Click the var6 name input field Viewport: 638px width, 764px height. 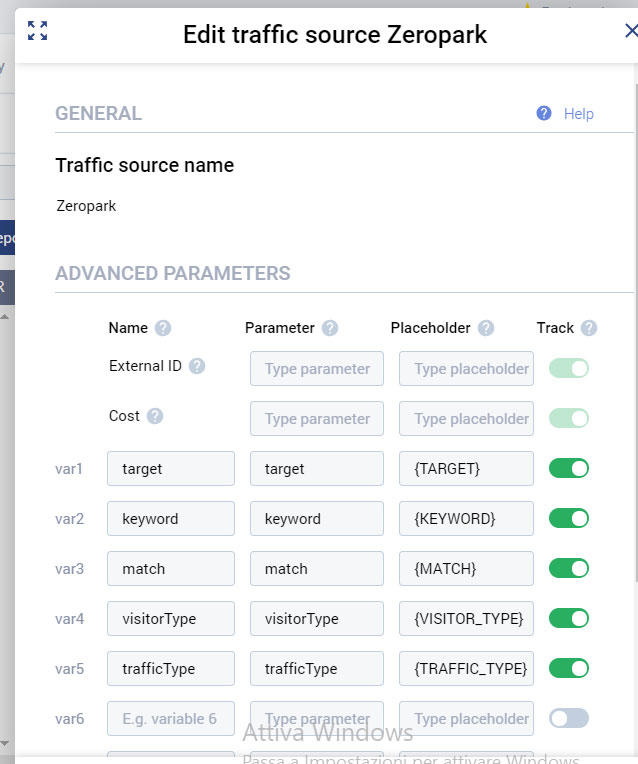tap(170, 718)
